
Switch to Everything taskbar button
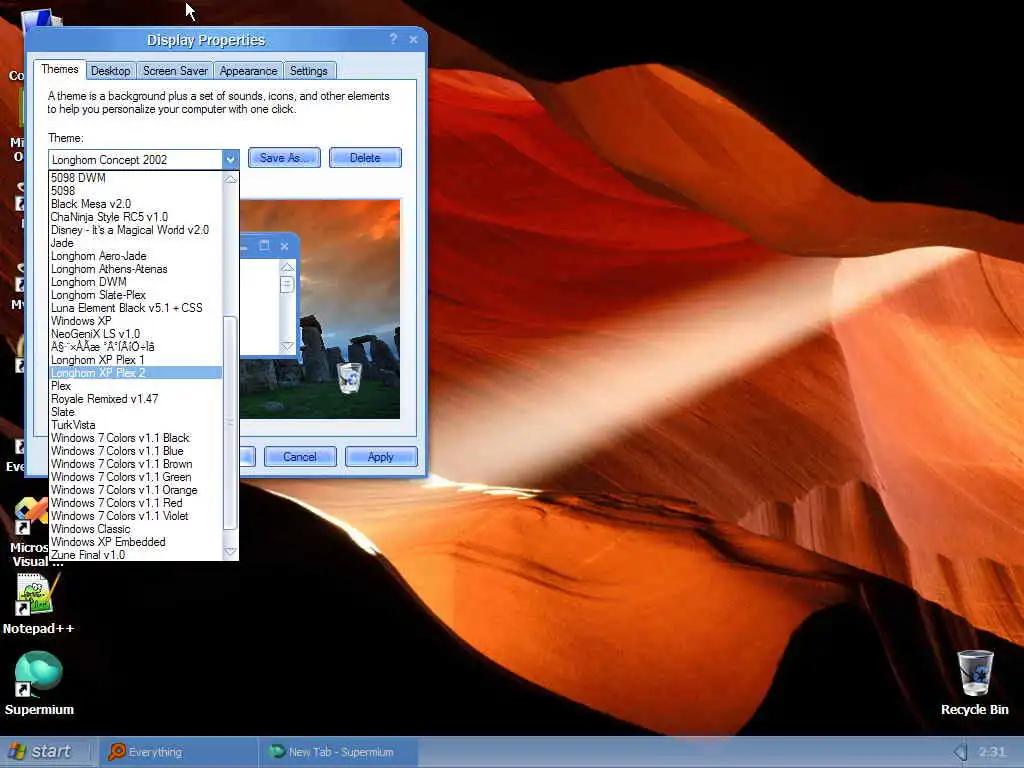tap(178, 752)
